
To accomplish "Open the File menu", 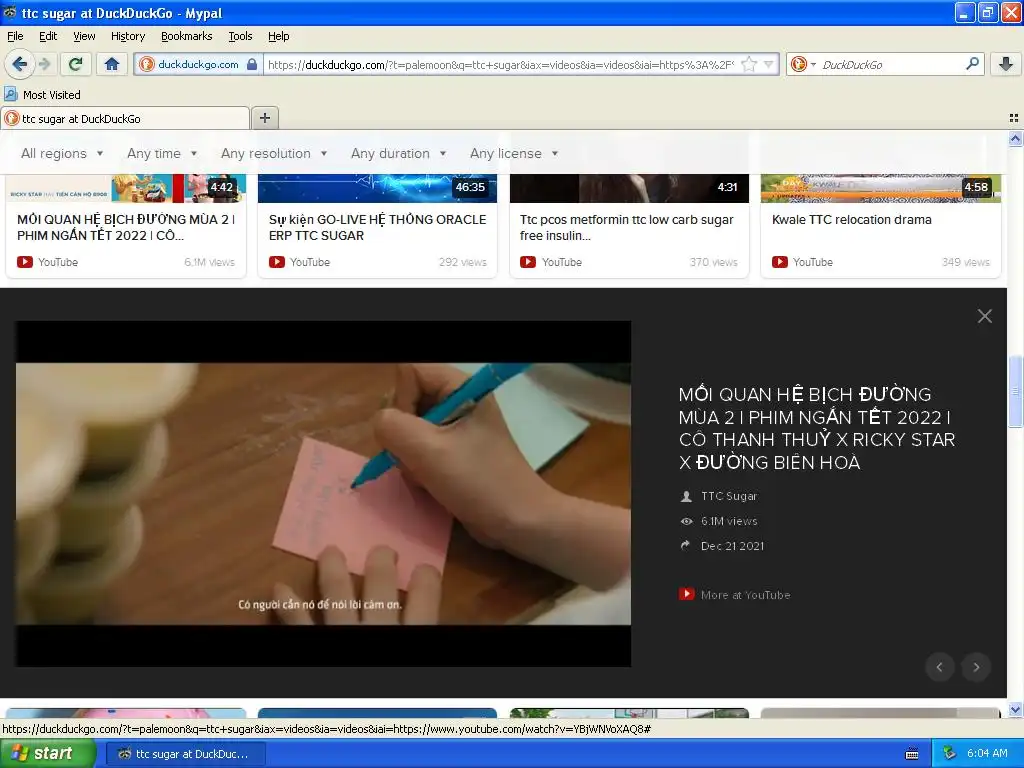I will [15, 36].
